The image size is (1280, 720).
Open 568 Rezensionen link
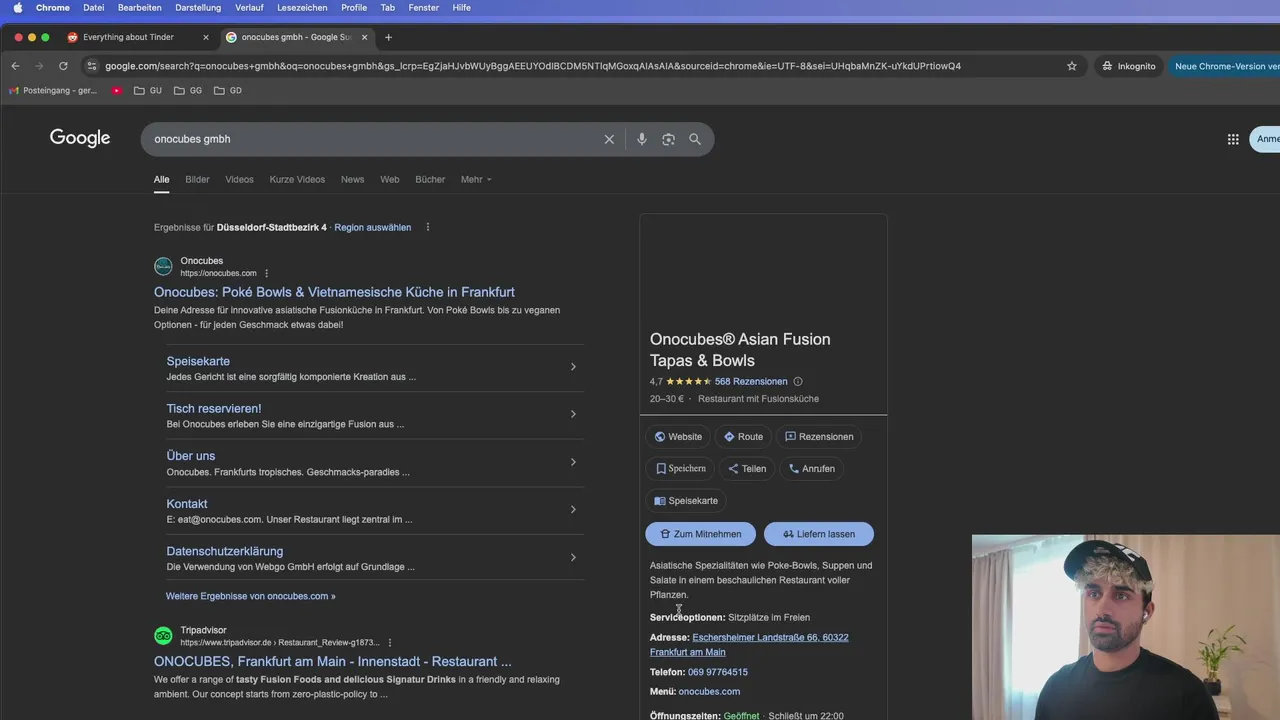pyautogui.click(x=751, y=381)
